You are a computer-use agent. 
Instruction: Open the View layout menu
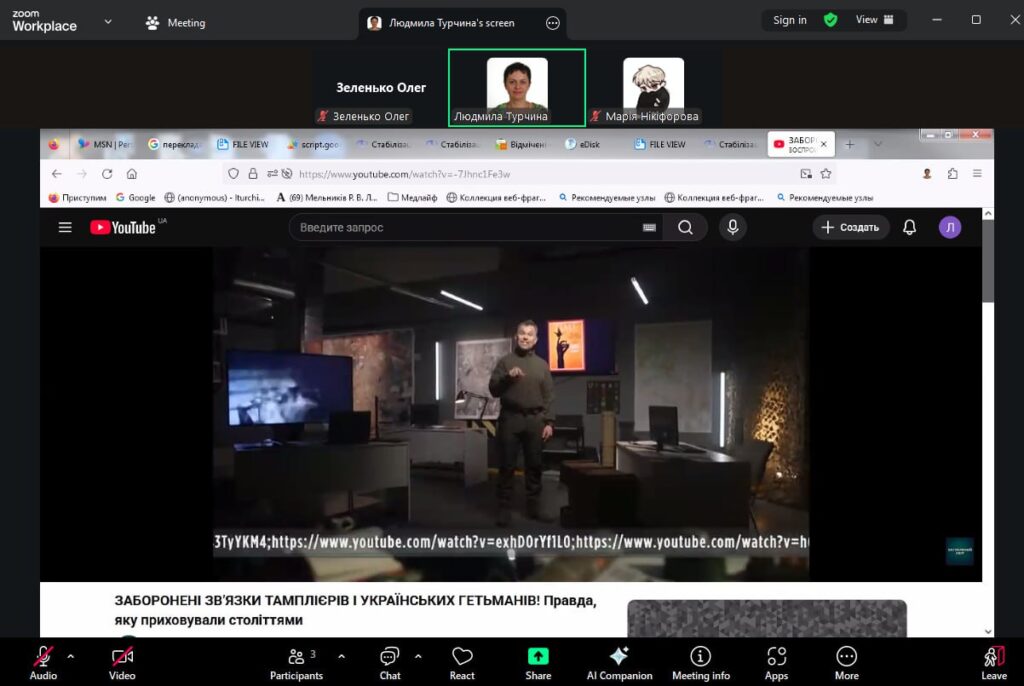pyautogui.click(x=874, y=20)
